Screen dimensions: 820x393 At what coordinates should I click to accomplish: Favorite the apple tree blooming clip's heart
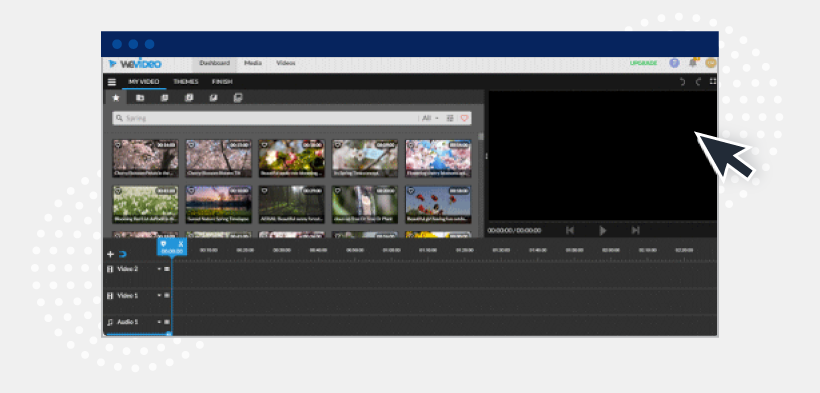[265, 144]
